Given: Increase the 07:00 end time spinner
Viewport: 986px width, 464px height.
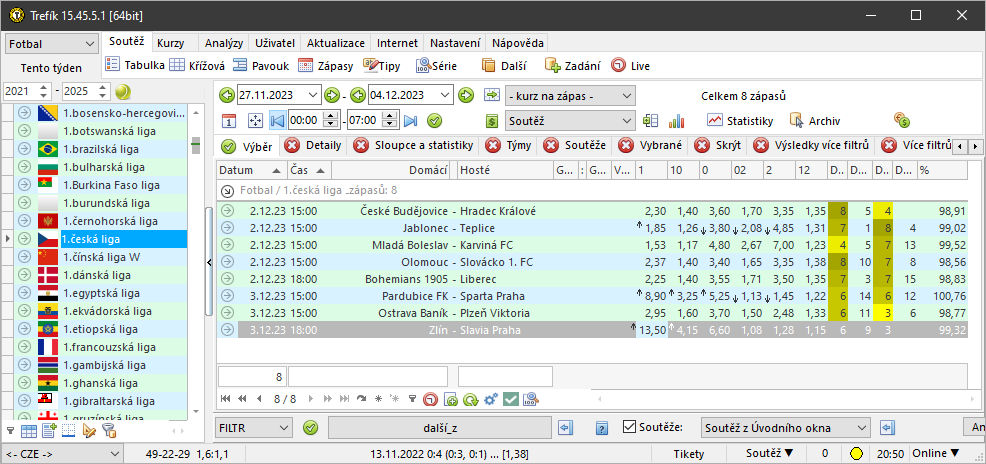Looking at the screenshot, I should 391,116.
